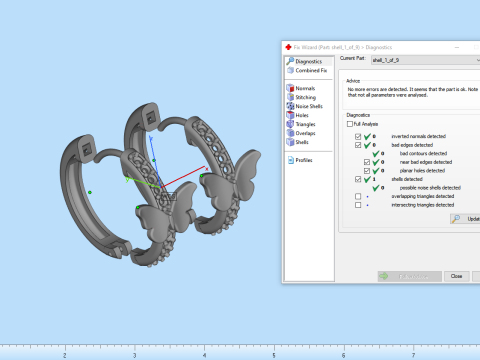
Task: Toggle near bad edges detected checkbox
Action: (367, 162)
